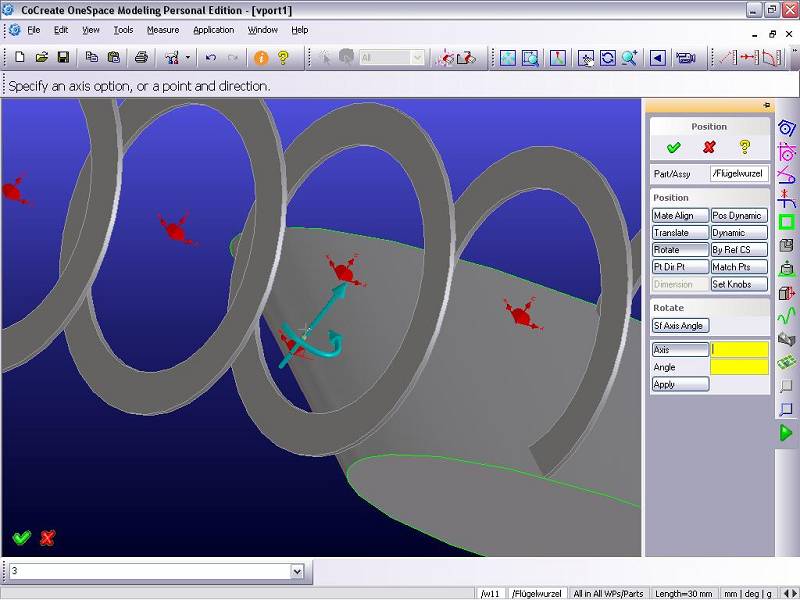Cancel with red X in Position panel
Screen dimensions: 800x600
coord(709,147)
